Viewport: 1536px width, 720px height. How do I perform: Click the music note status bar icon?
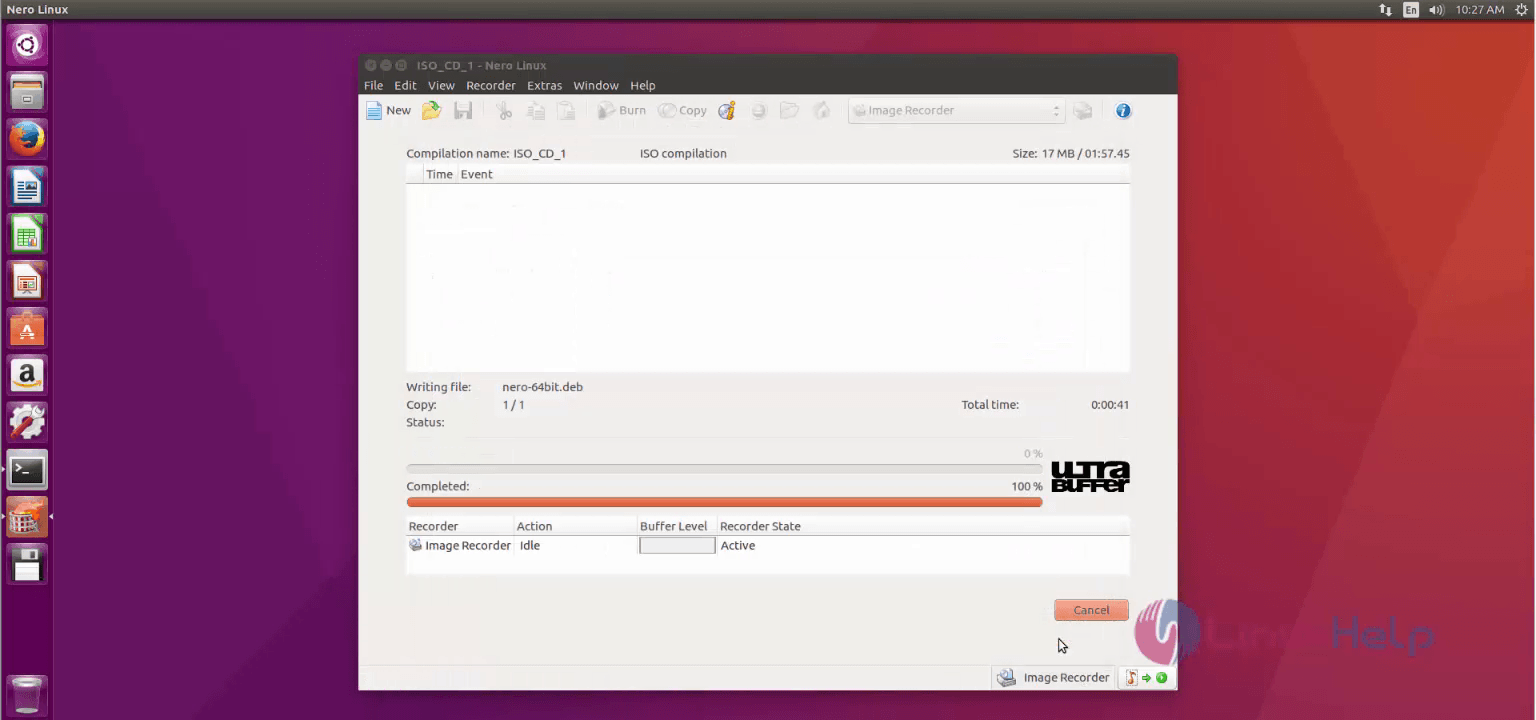1132,678
